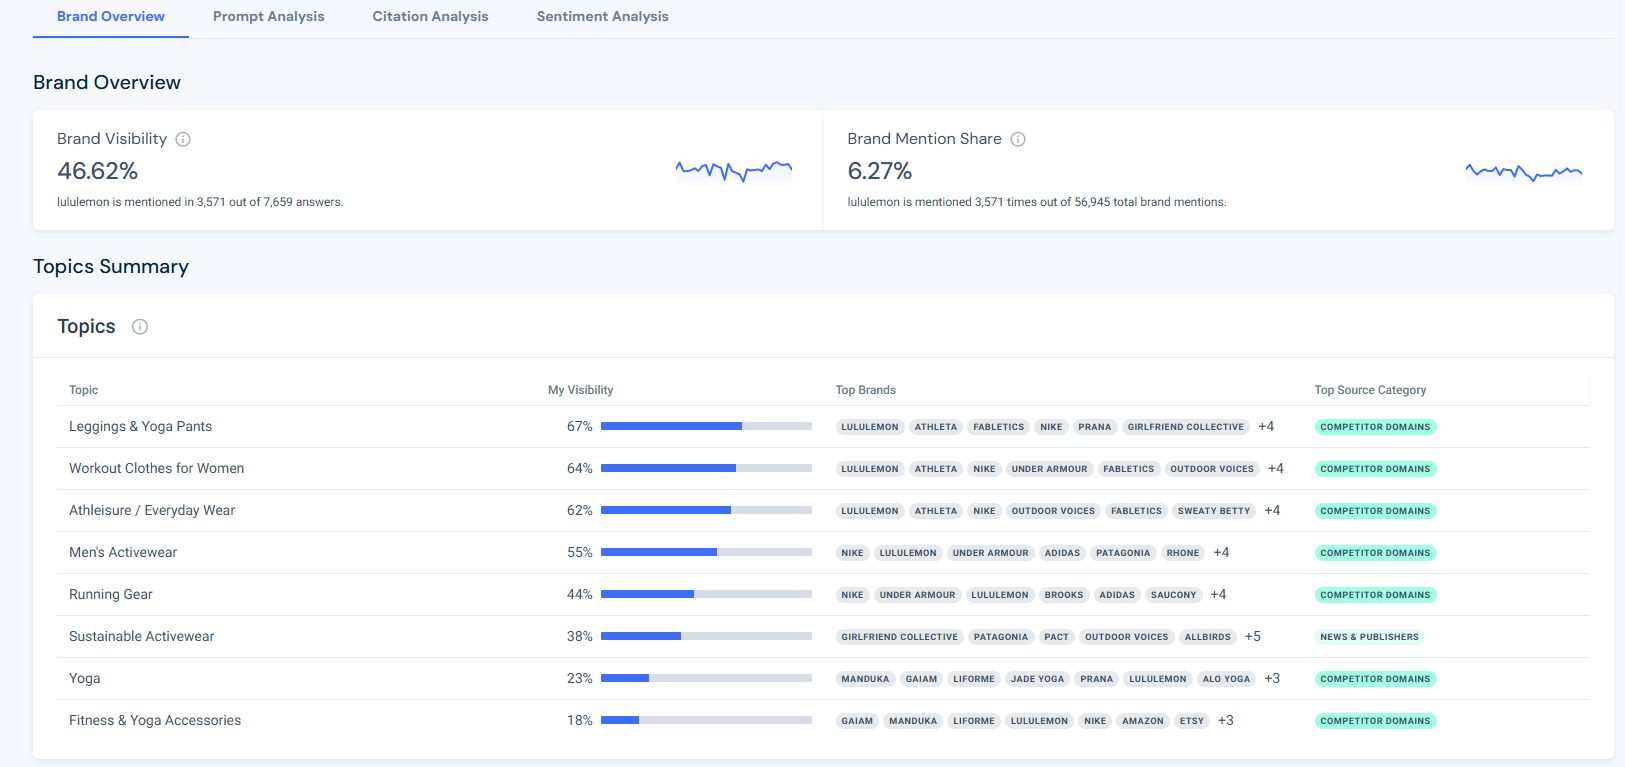Click BROOKS tag in Running Gear row
Screen dimensions: 1625x767
pyautogui.click(x=1064, y=595)
